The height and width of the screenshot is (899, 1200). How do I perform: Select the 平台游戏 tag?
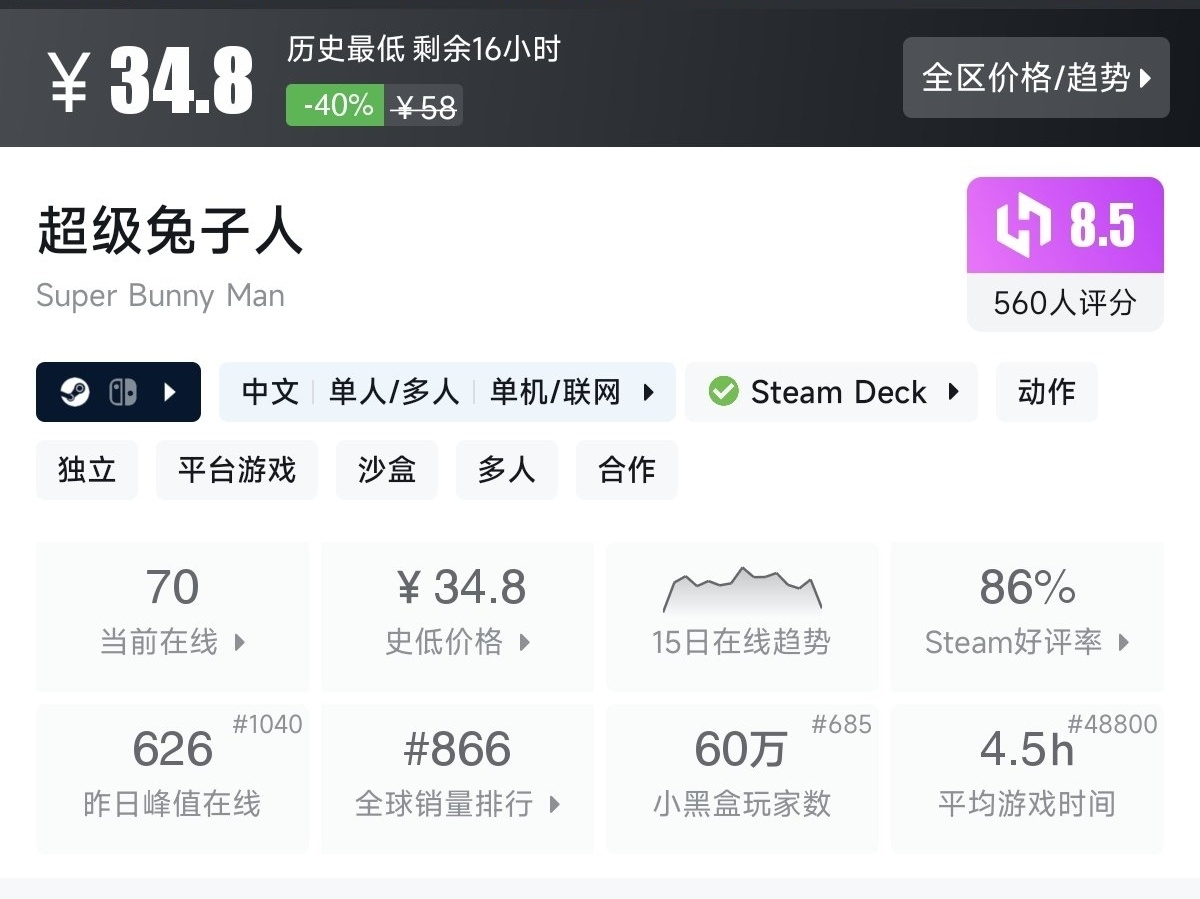coord(237,470)
